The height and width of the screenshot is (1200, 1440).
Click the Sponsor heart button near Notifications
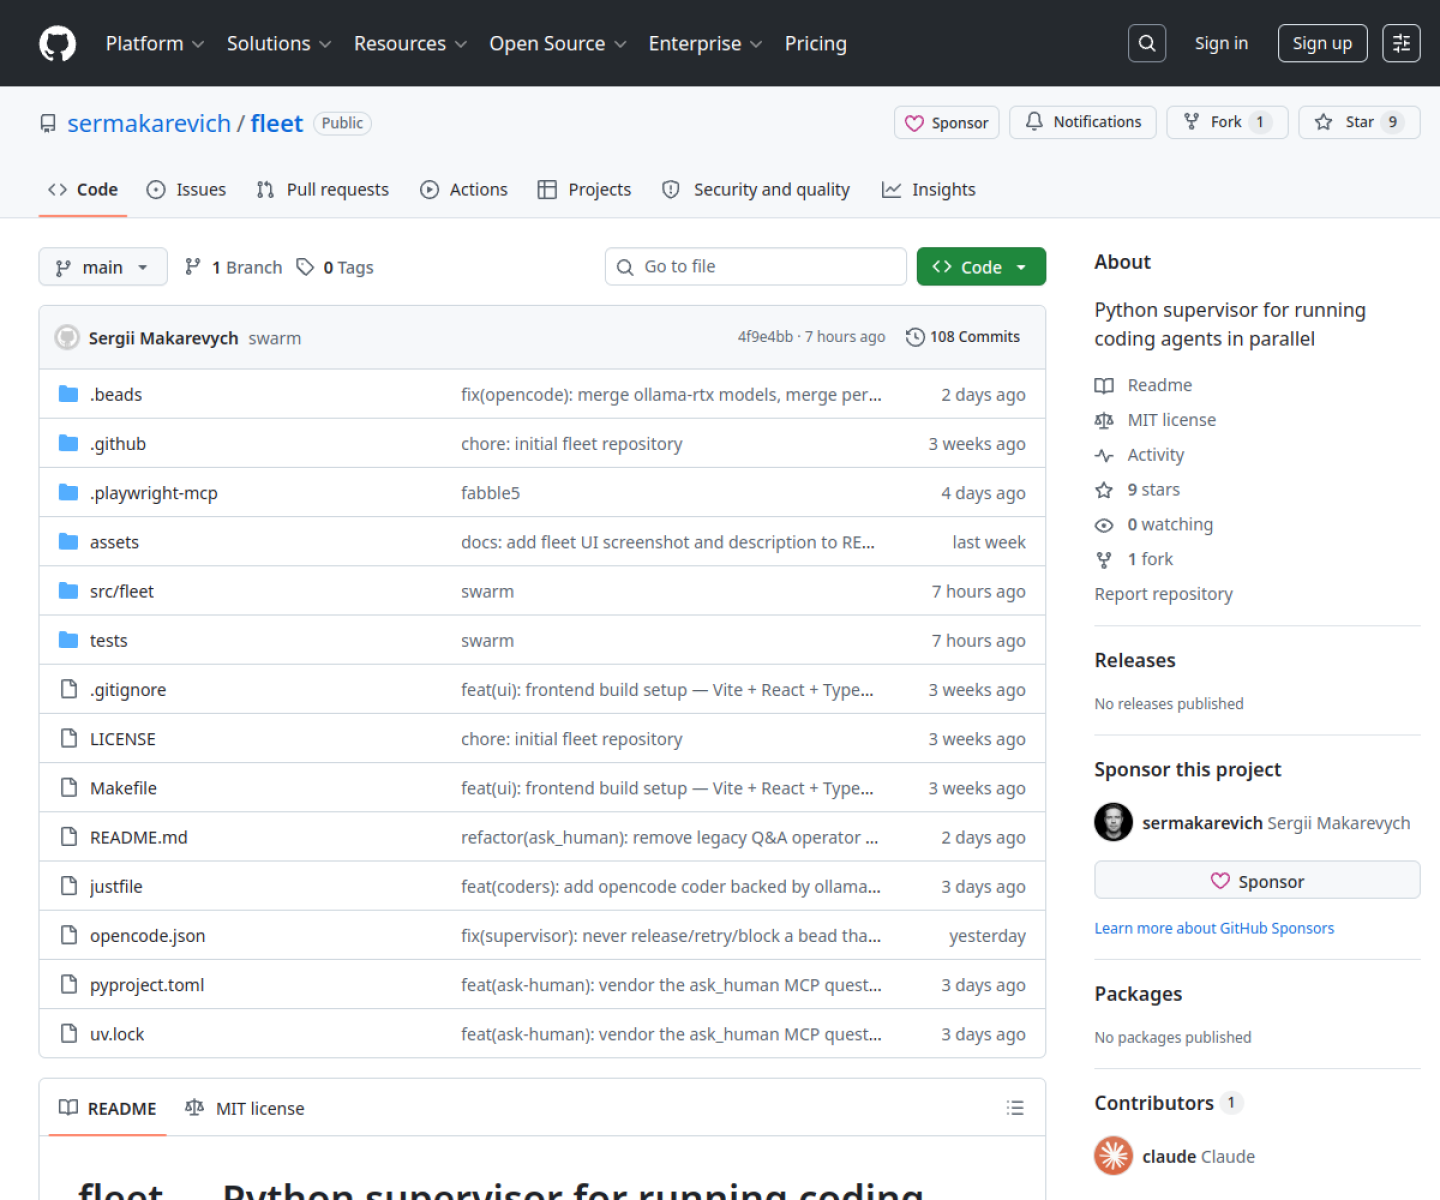tap(946, 122)
